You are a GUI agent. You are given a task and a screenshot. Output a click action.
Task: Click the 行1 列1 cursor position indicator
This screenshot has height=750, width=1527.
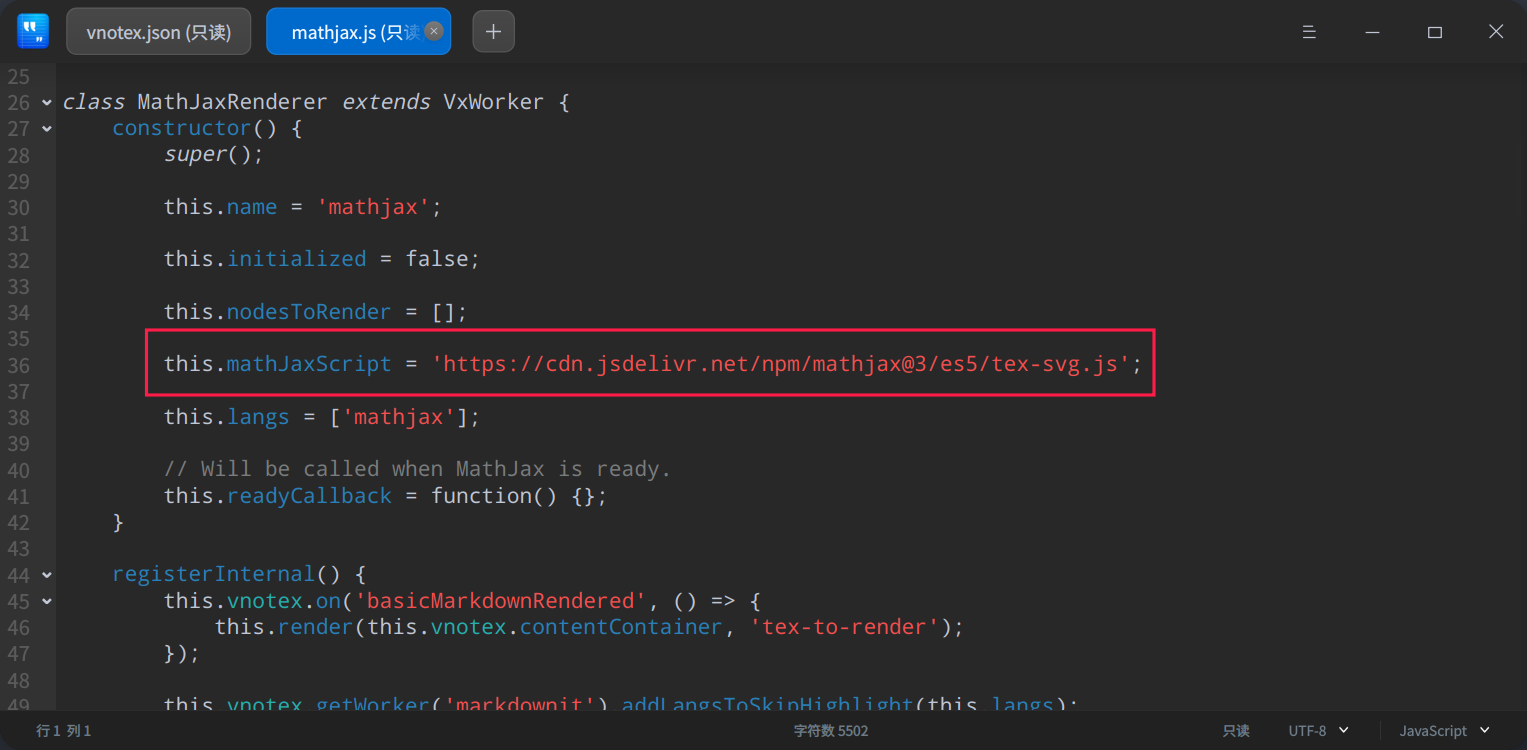coord(63,730)
